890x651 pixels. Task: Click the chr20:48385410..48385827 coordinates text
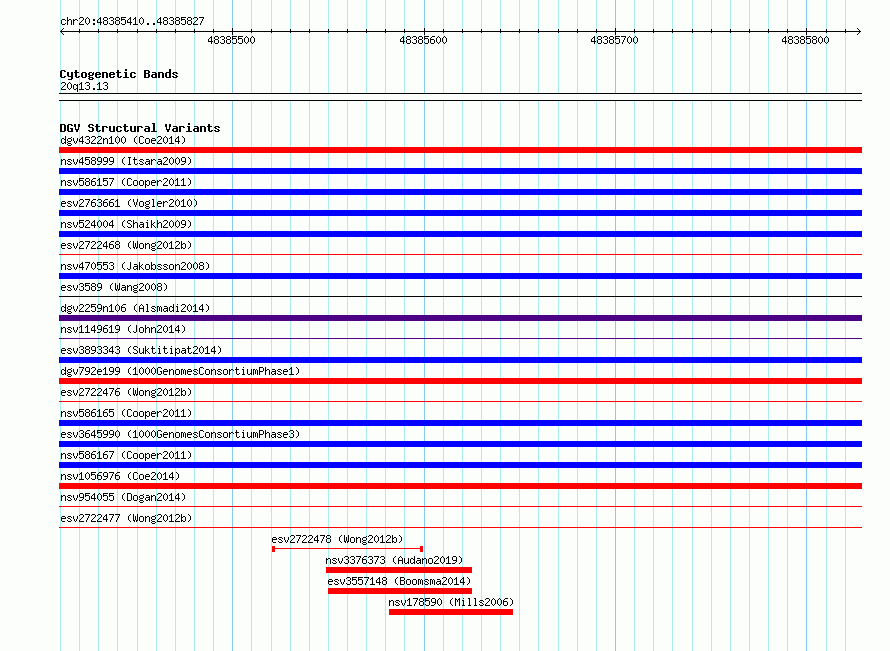(x=132, y=21)
